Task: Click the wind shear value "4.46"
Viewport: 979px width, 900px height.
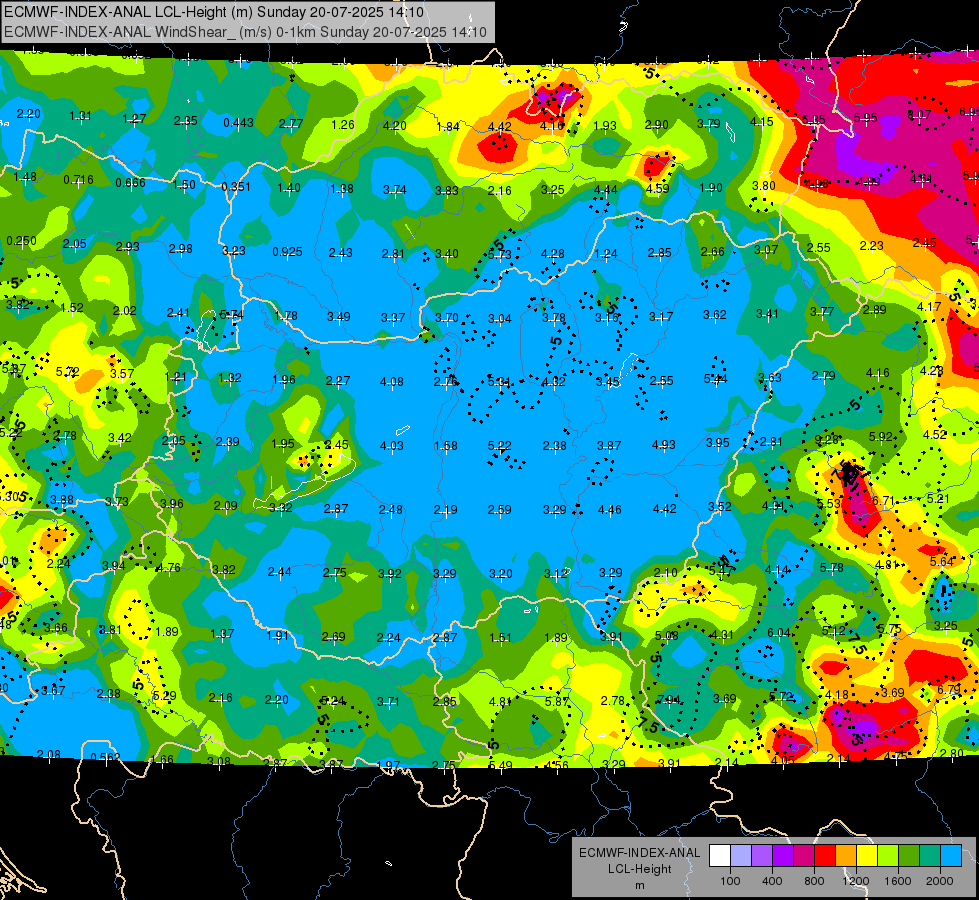Action: [609, 510]
